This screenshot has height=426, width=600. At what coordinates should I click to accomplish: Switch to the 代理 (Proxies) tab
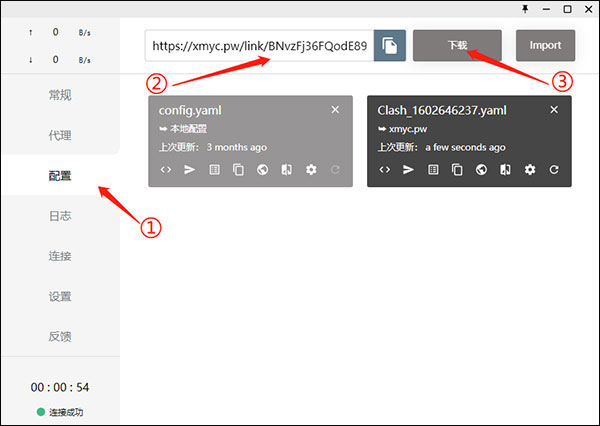click(x=60, y=135)
